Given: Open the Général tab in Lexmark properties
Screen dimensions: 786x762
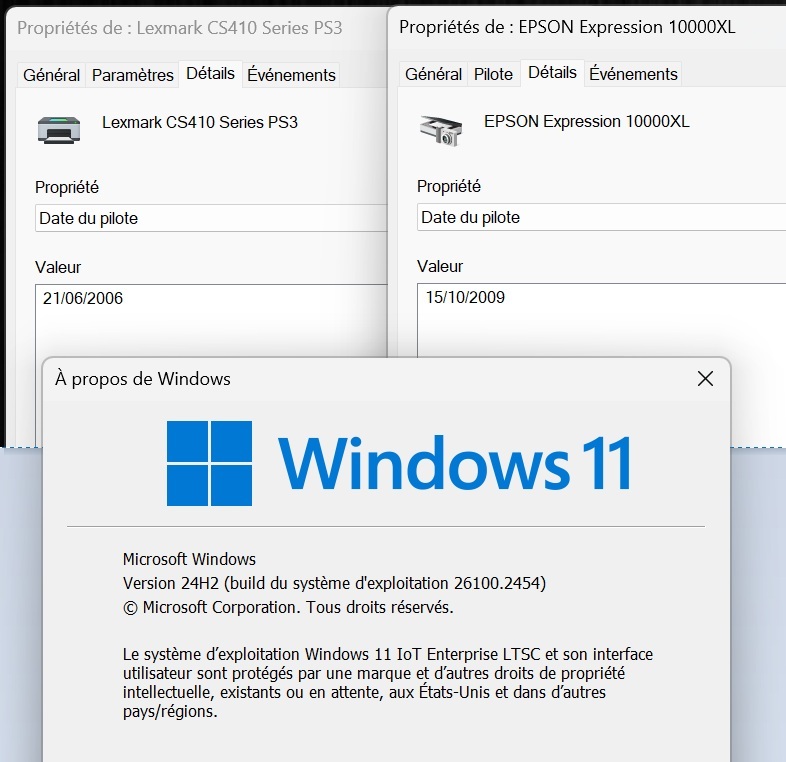Looking at the screenshot, I should pyautogui.click(x=51, y=75).
